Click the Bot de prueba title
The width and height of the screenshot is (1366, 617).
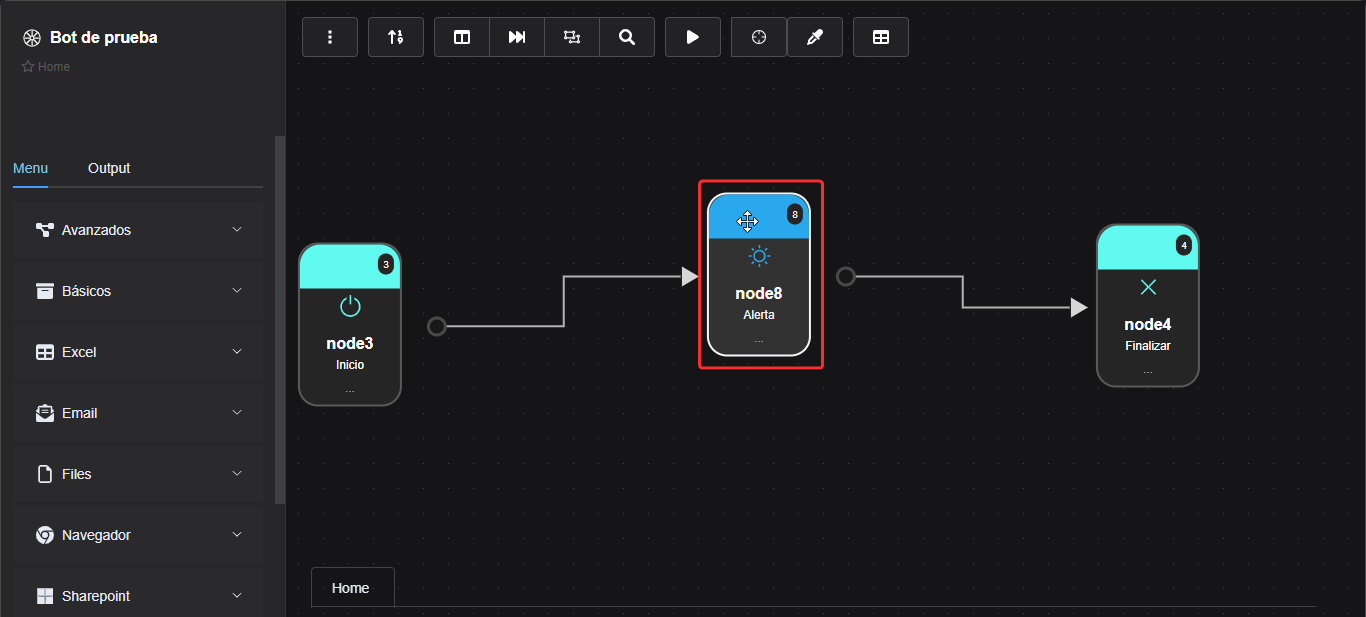[x=104, y=38]
